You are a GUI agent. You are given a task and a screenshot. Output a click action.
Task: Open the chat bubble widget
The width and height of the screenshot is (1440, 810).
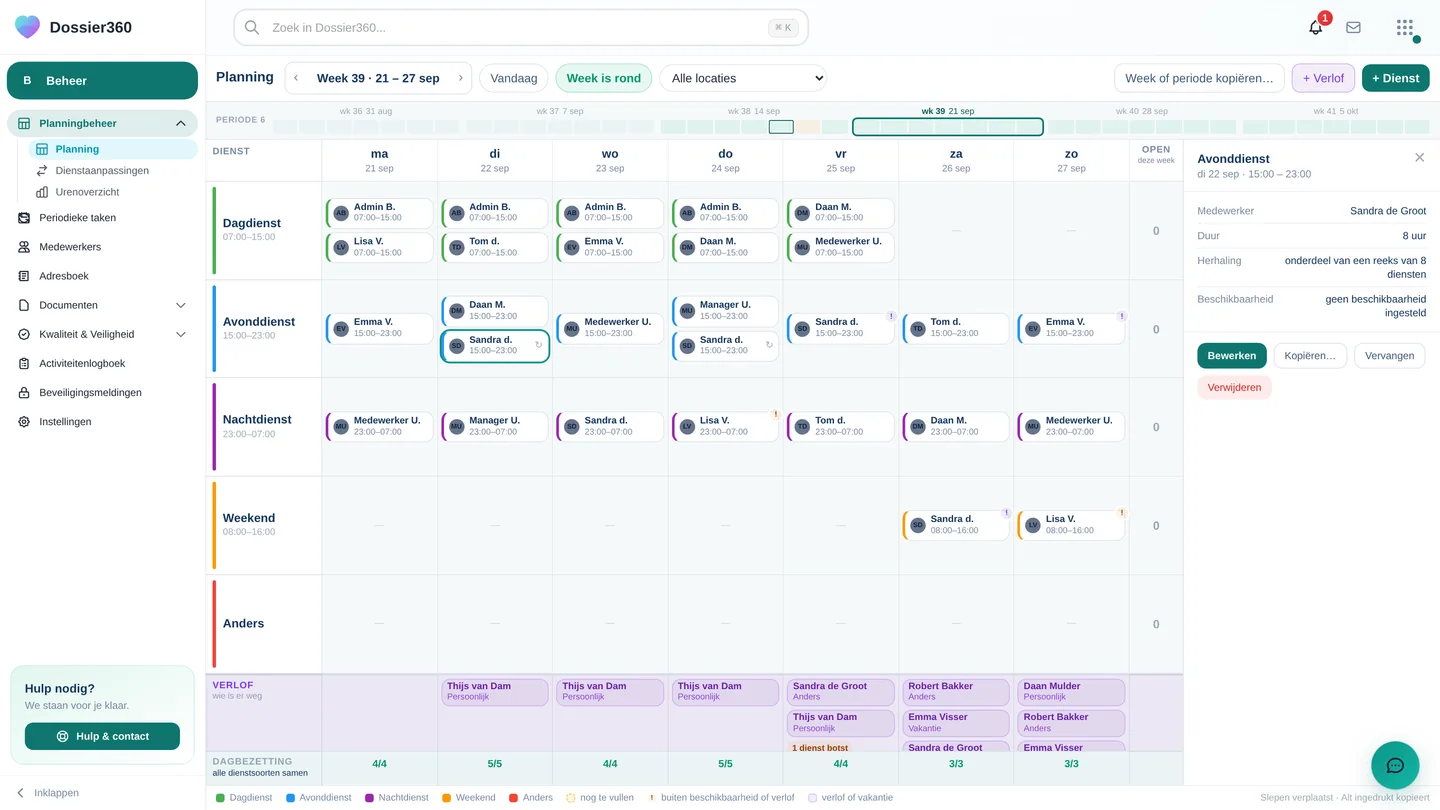coord(1395,766)
